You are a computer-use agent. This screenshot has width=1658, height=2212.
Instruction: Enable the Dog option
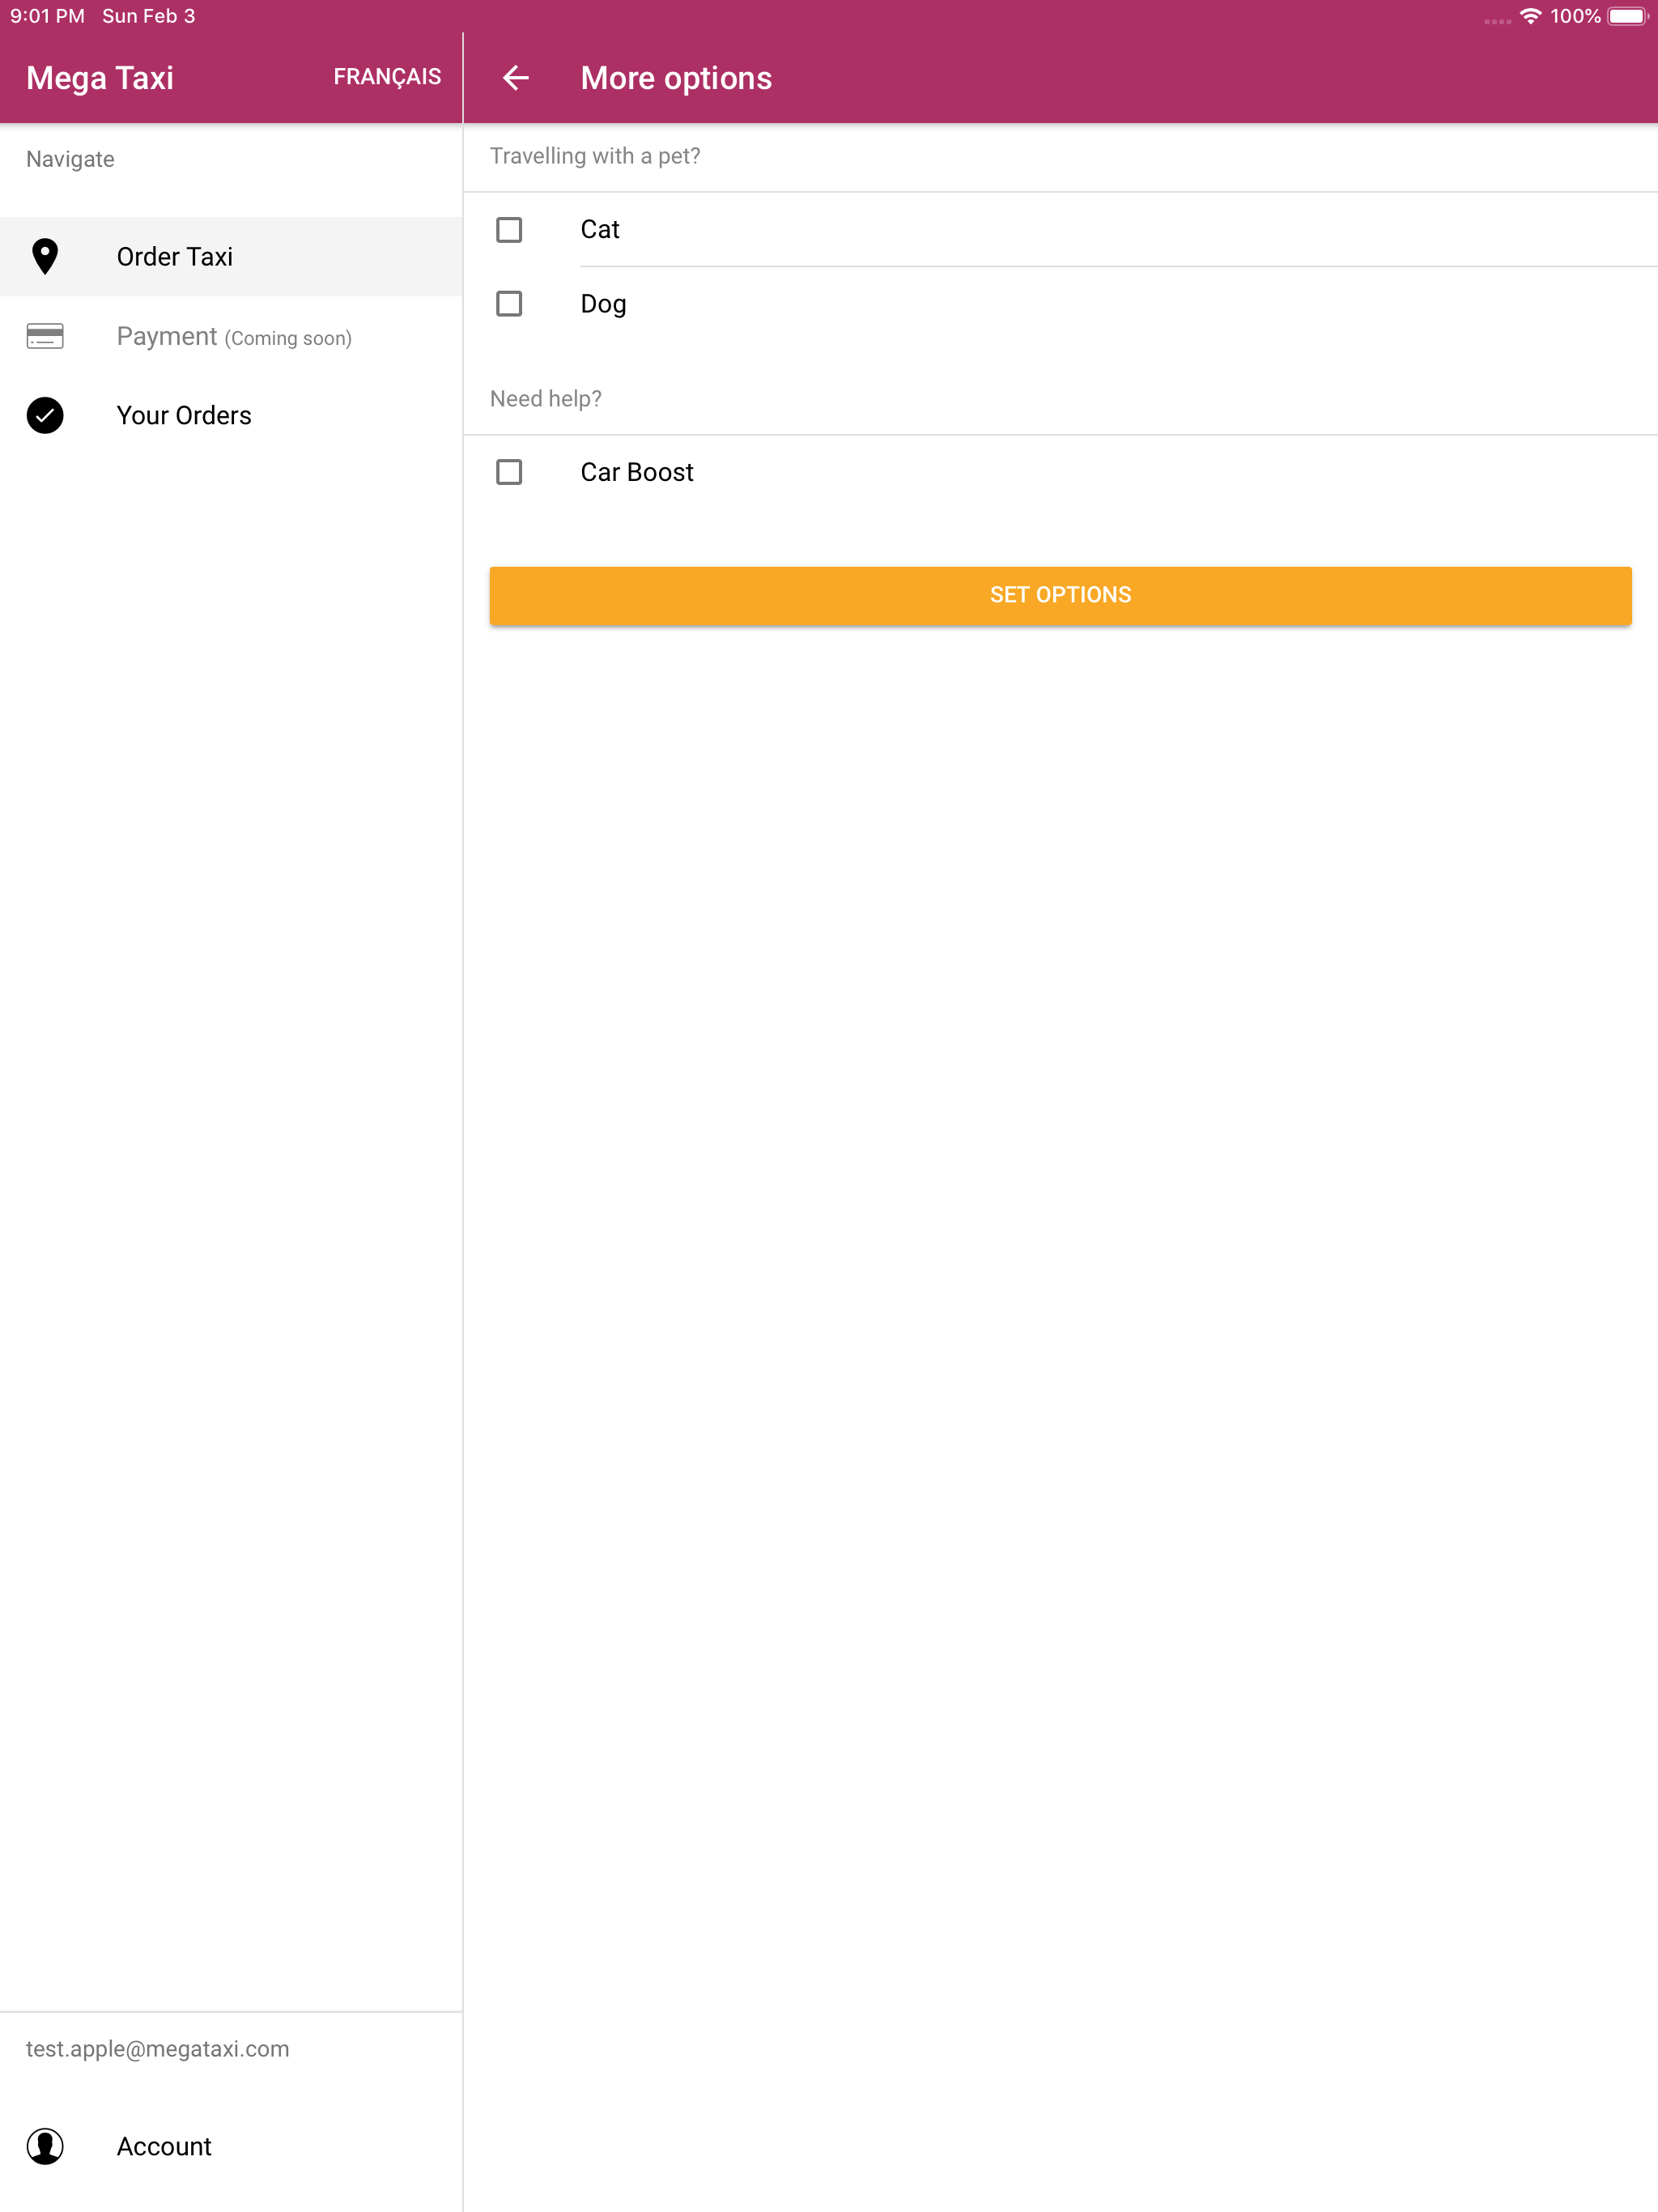(x=508, y=304)
